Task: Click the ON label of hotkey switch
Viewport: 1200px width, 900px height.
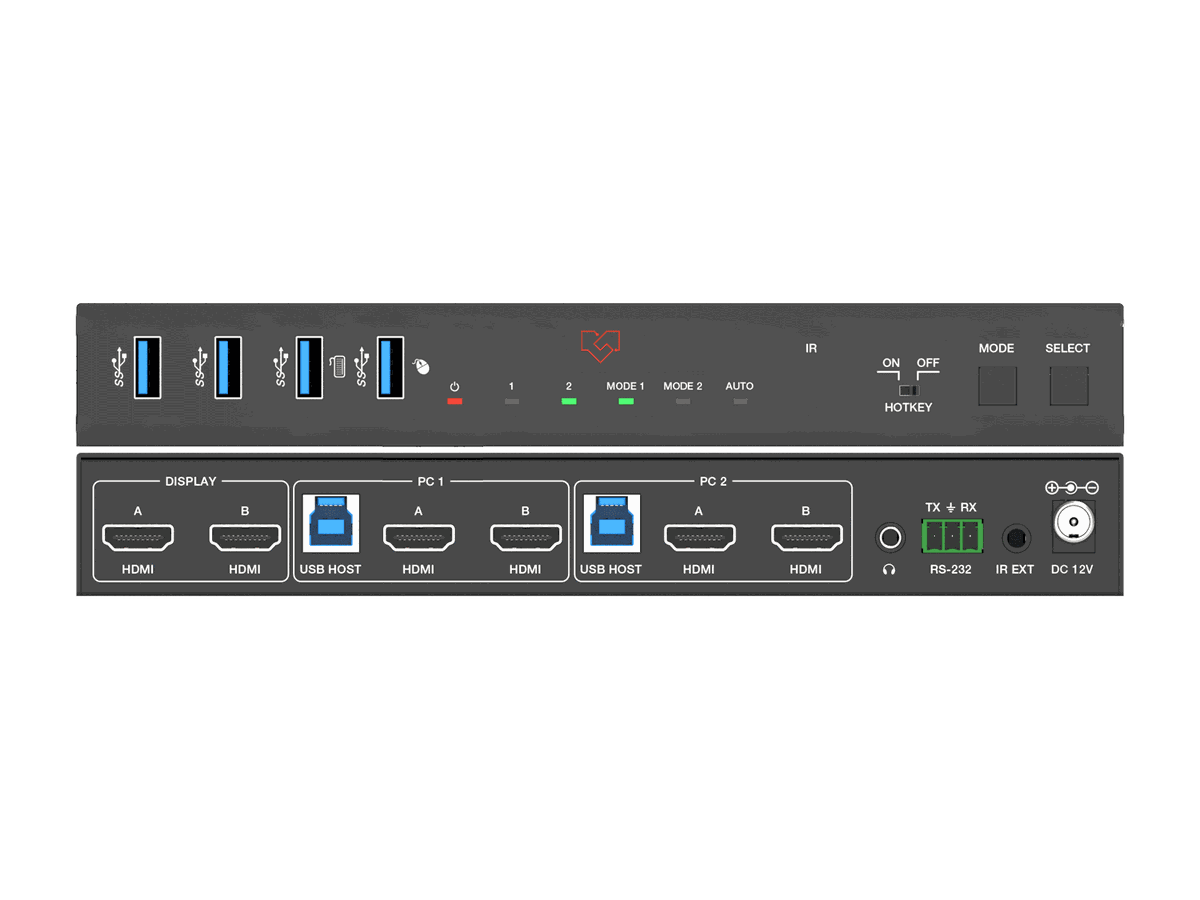Action: 891,363
